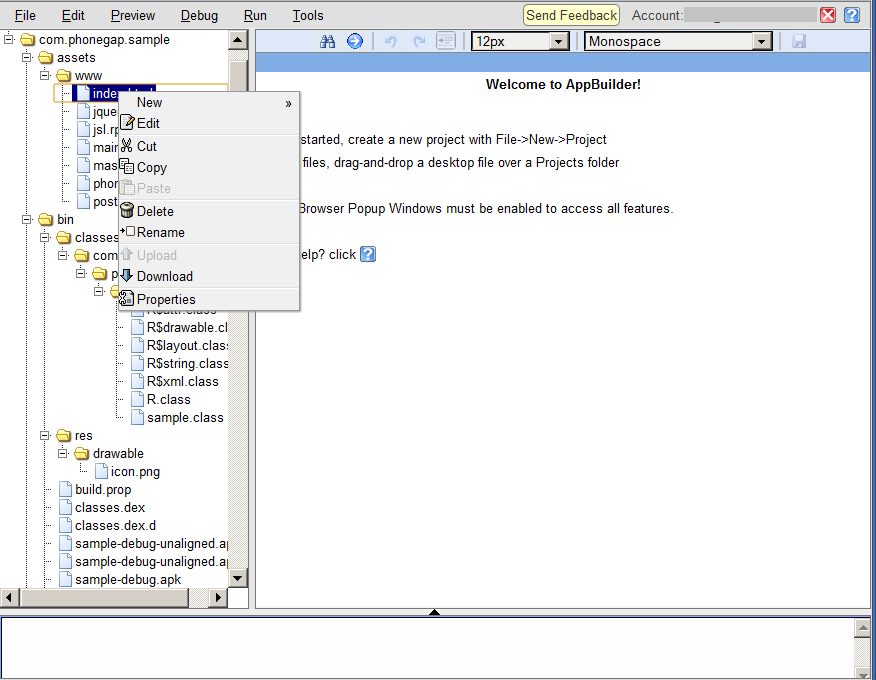
Task: Select the classes.dex.d file
Action: [x=115, y=526]
